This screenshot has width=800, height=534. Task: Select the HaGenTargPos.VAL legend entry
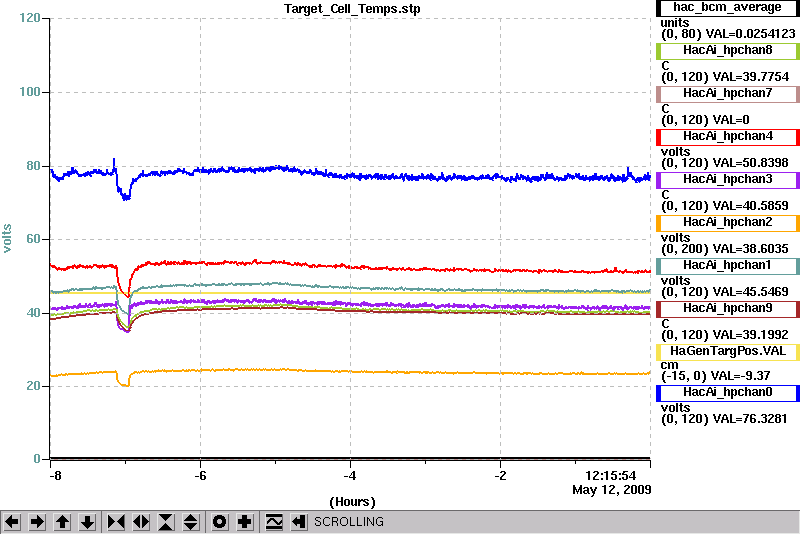(727, 352)
